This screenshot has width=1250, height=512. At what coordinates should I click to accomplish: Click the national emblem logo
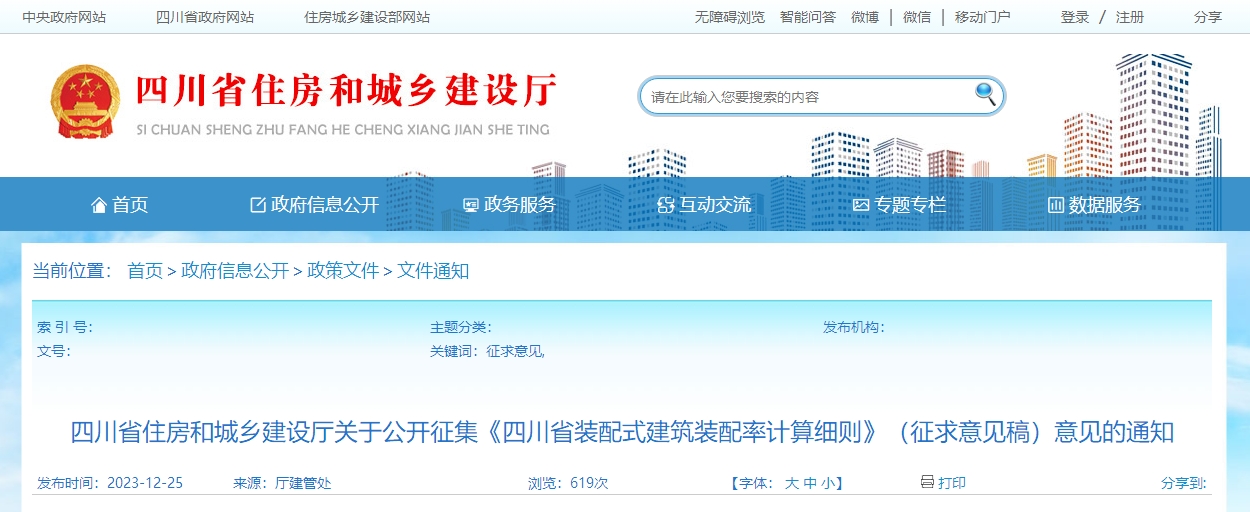point(85,102)
